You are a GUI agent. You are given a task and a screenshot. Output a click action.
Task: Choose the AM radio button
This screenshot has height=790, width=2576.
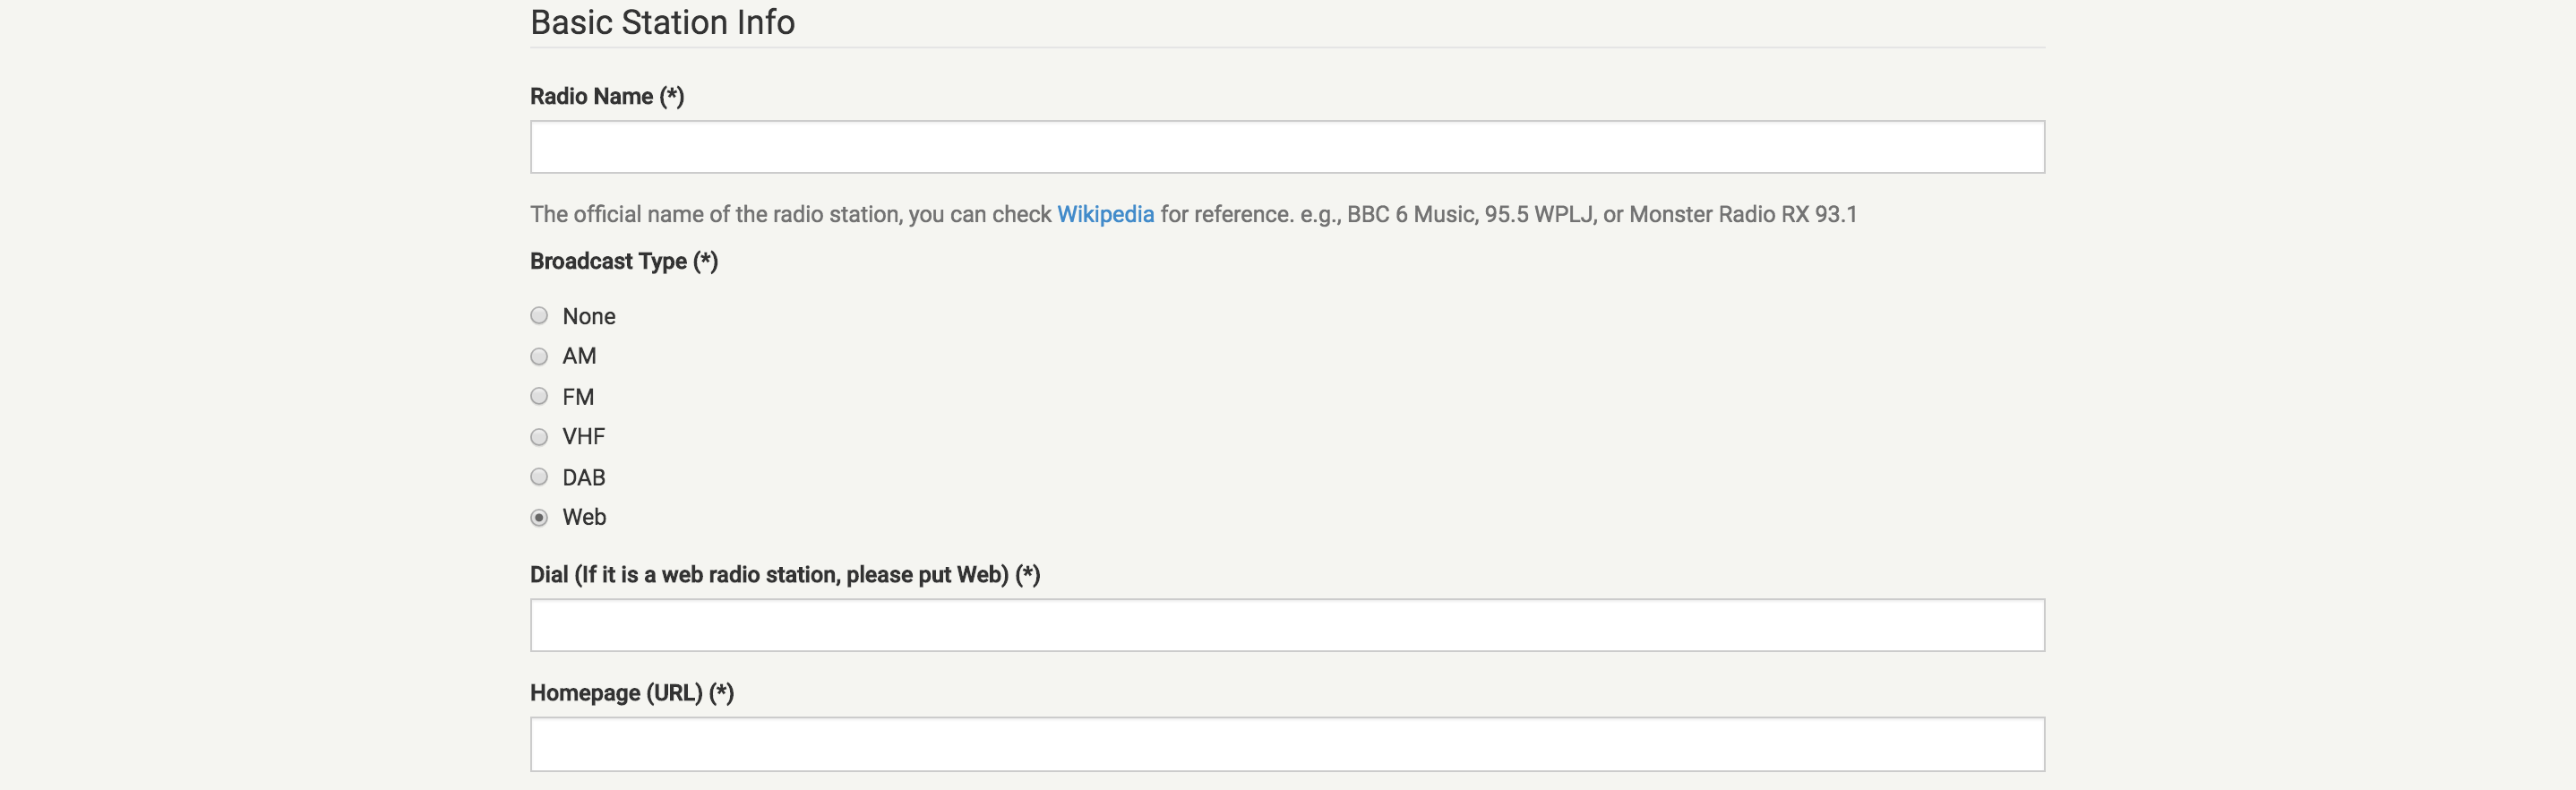click(539, 357)
